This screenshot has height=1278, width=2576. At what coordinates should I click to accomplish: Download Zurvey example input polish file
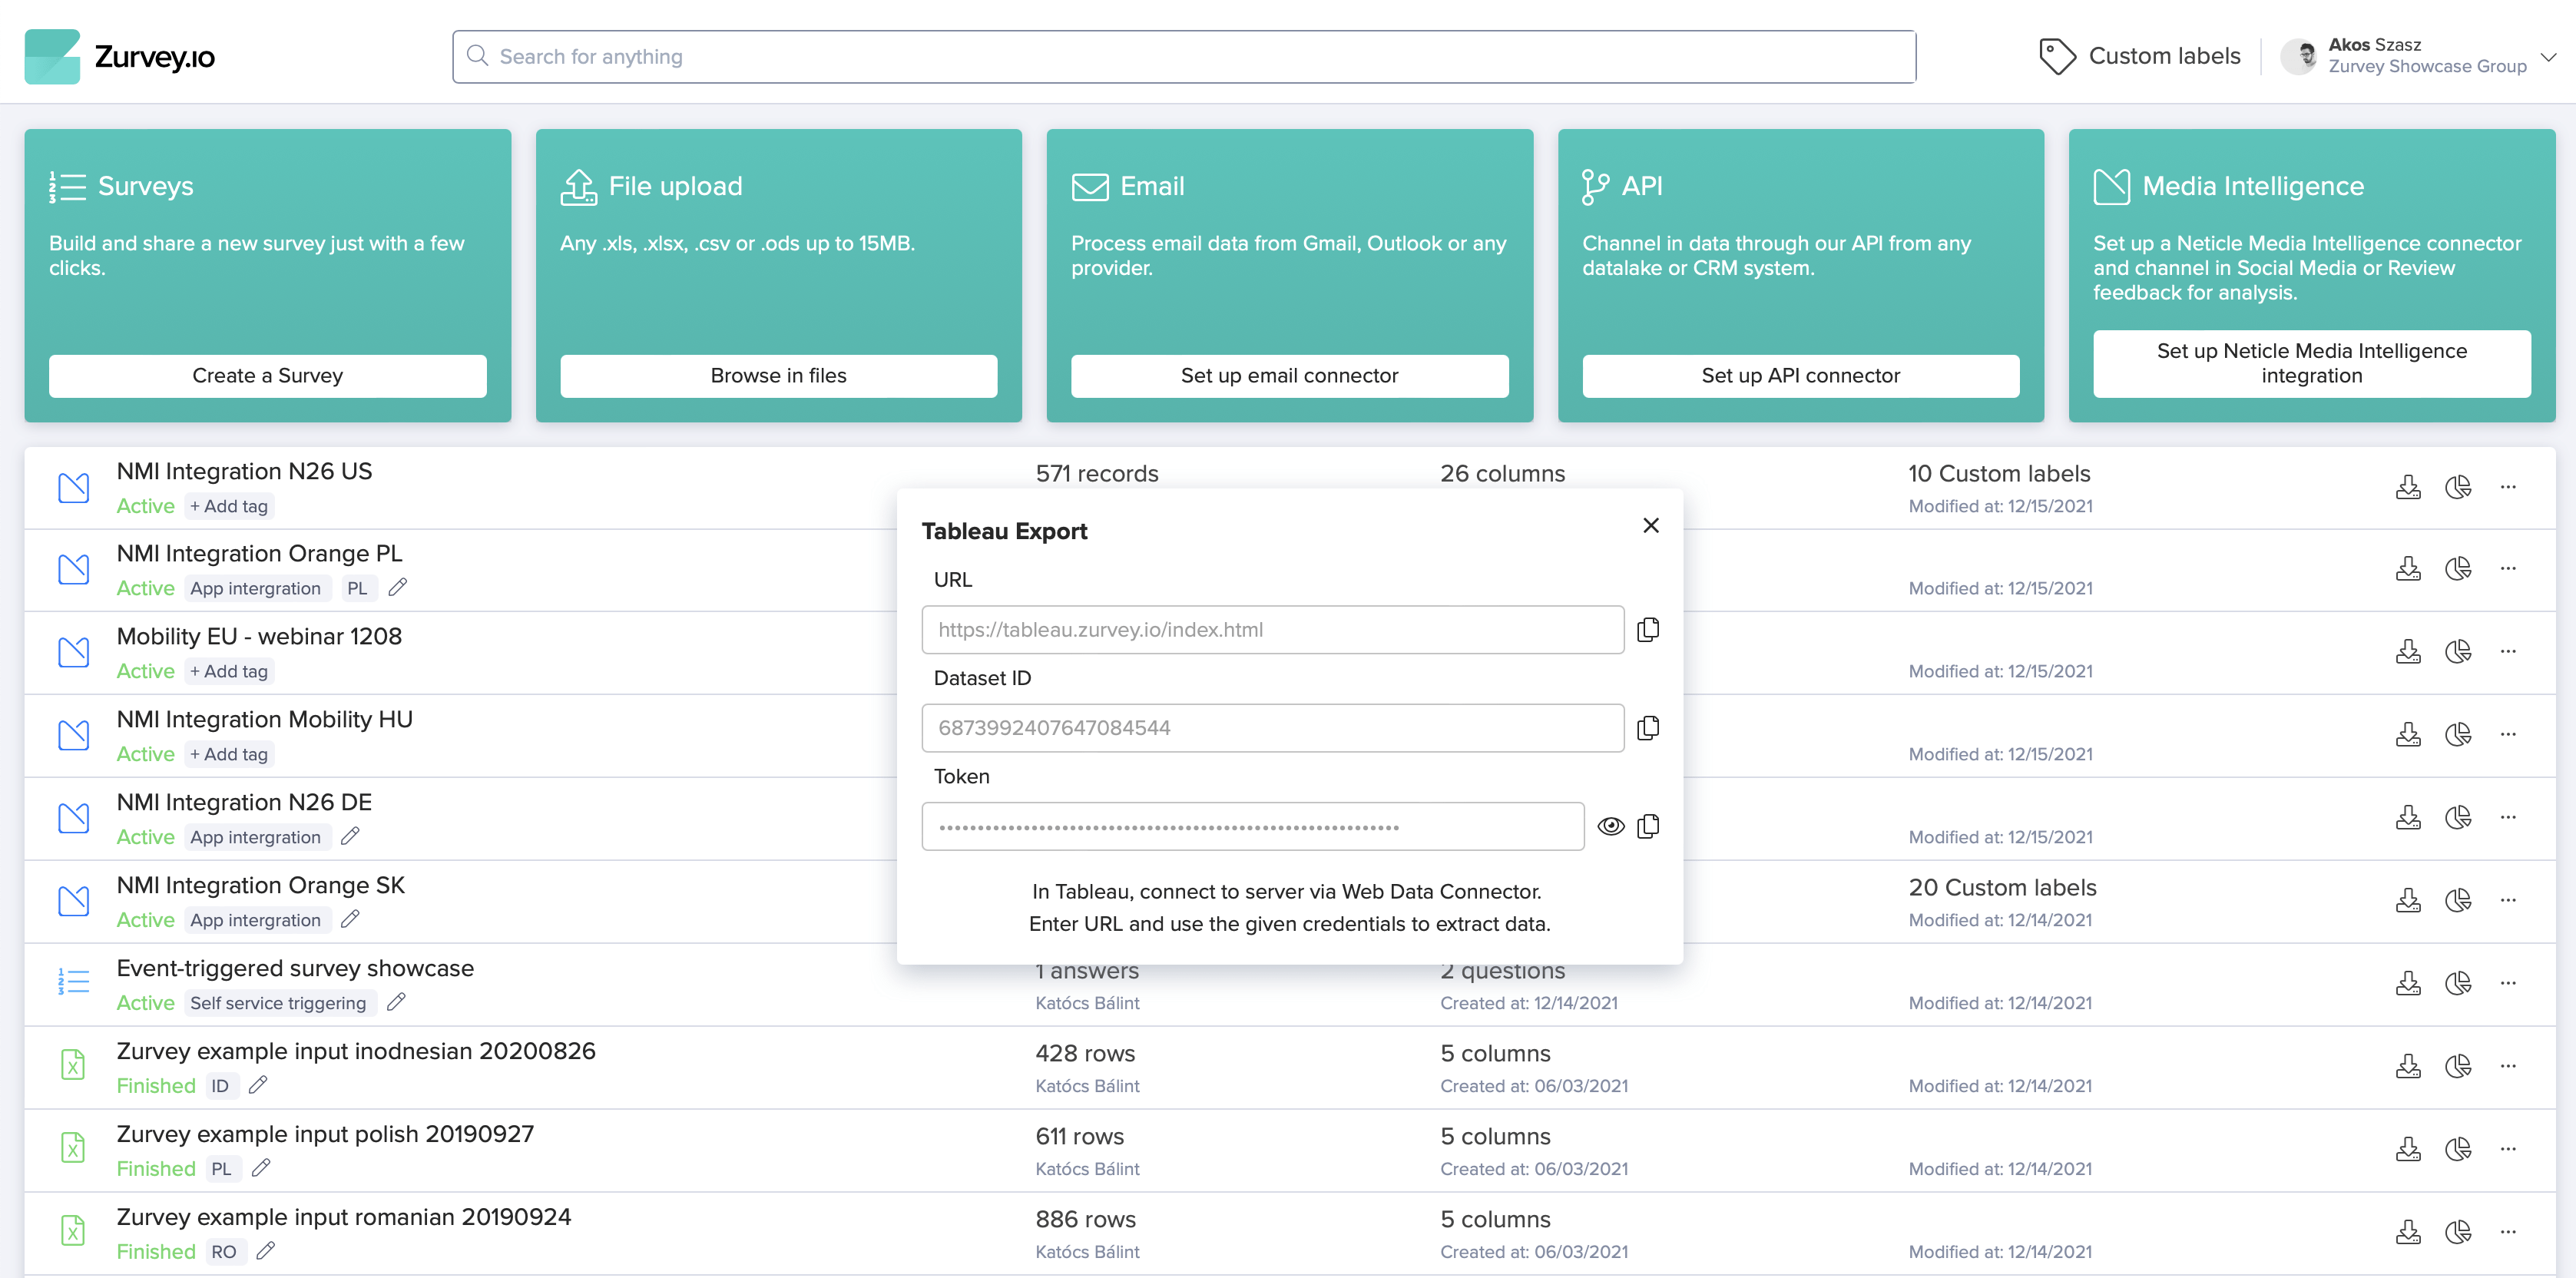point(2408,1149)
